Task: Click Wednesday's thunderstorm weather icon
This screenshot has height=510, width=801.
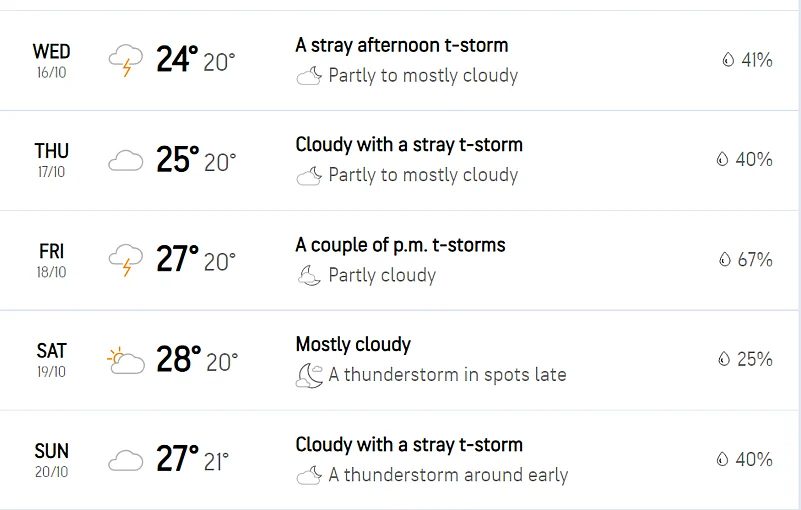Action: tap(125, 60)
